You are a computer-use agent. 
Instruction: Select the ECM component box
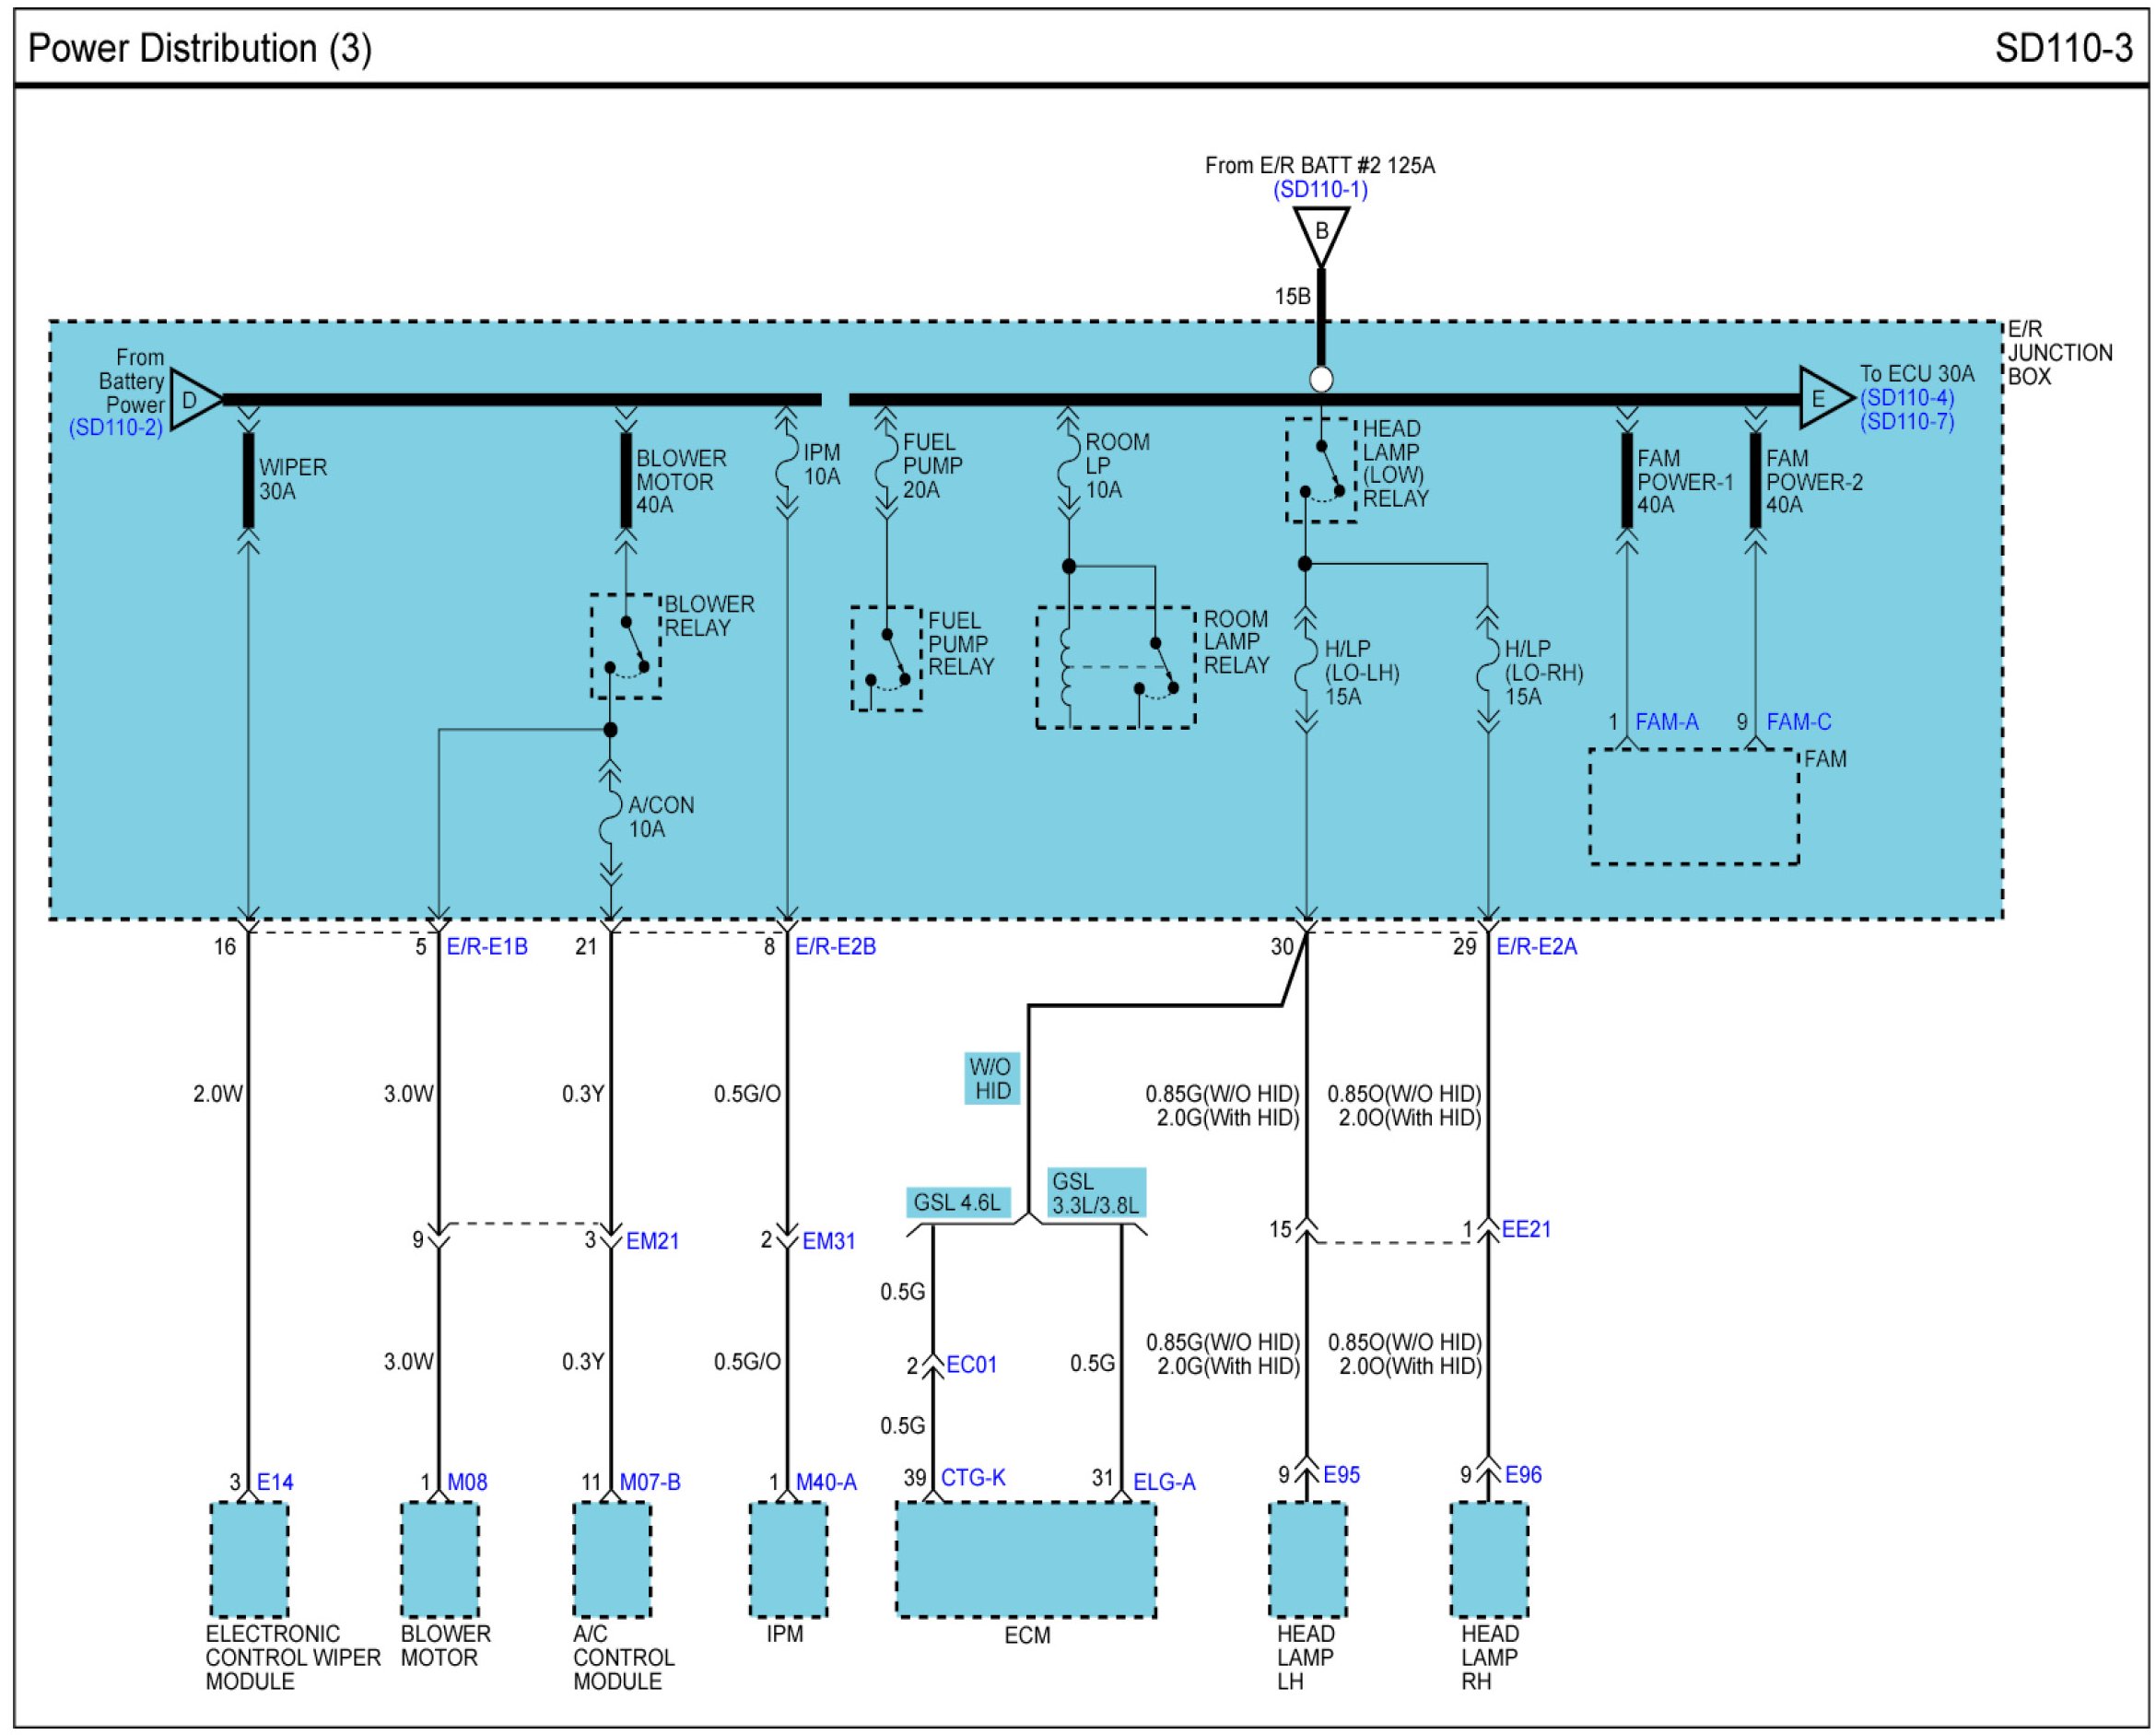pyautogui.click(x=1026, y=1560)
